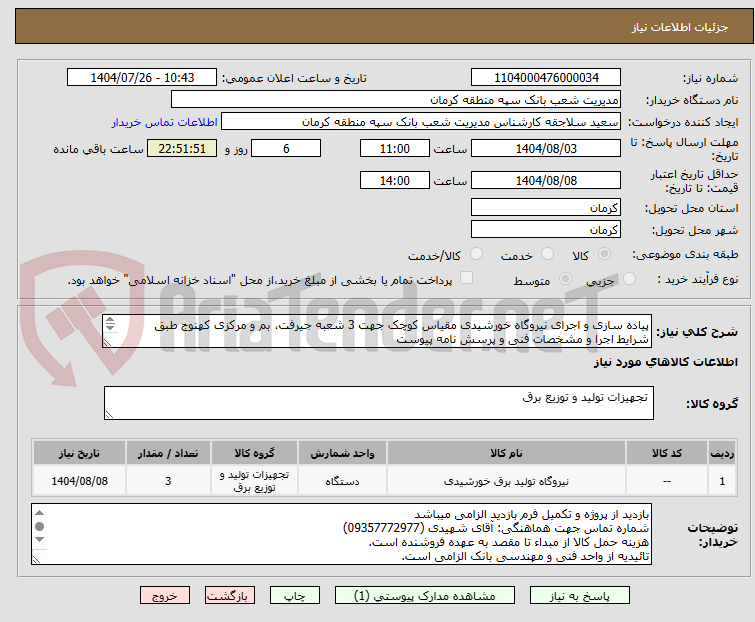The width and height of the screenshot is (755, 622).
Task: Click resize grip of description box
Action: 107,343
